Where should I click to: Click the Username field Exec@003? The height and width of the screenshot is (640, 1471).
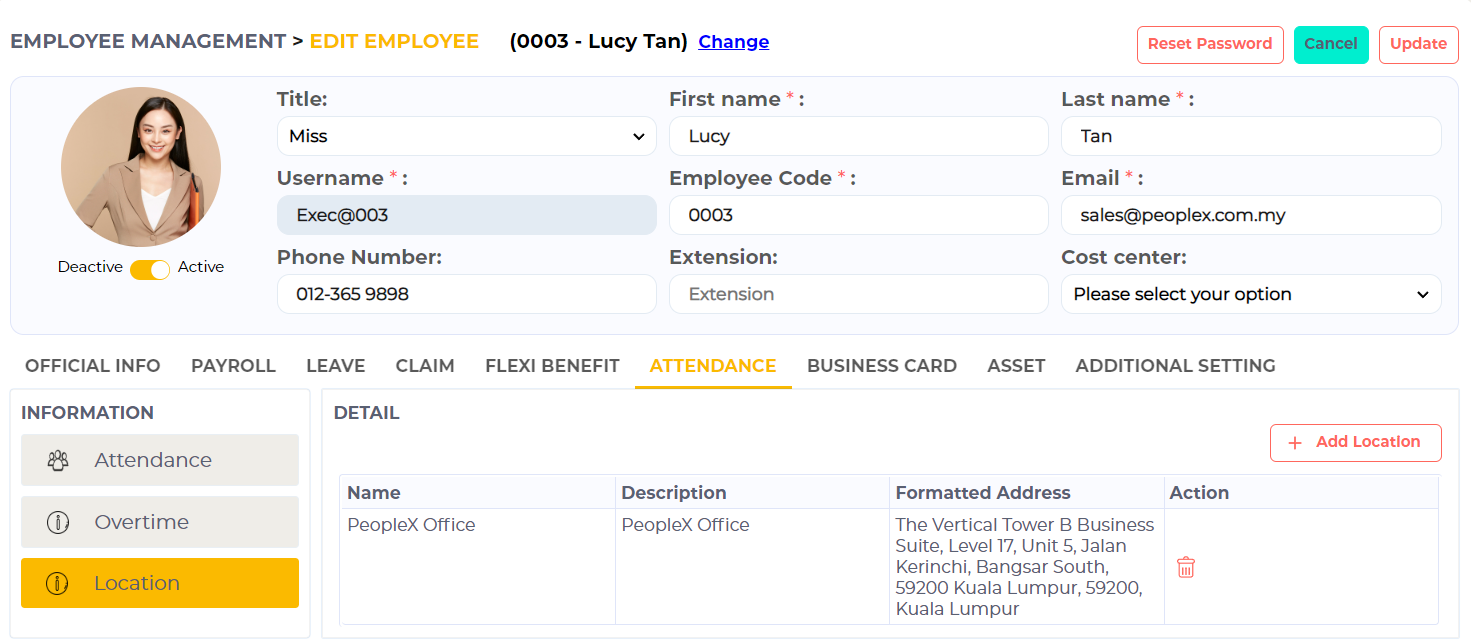(x=467, y=215)
